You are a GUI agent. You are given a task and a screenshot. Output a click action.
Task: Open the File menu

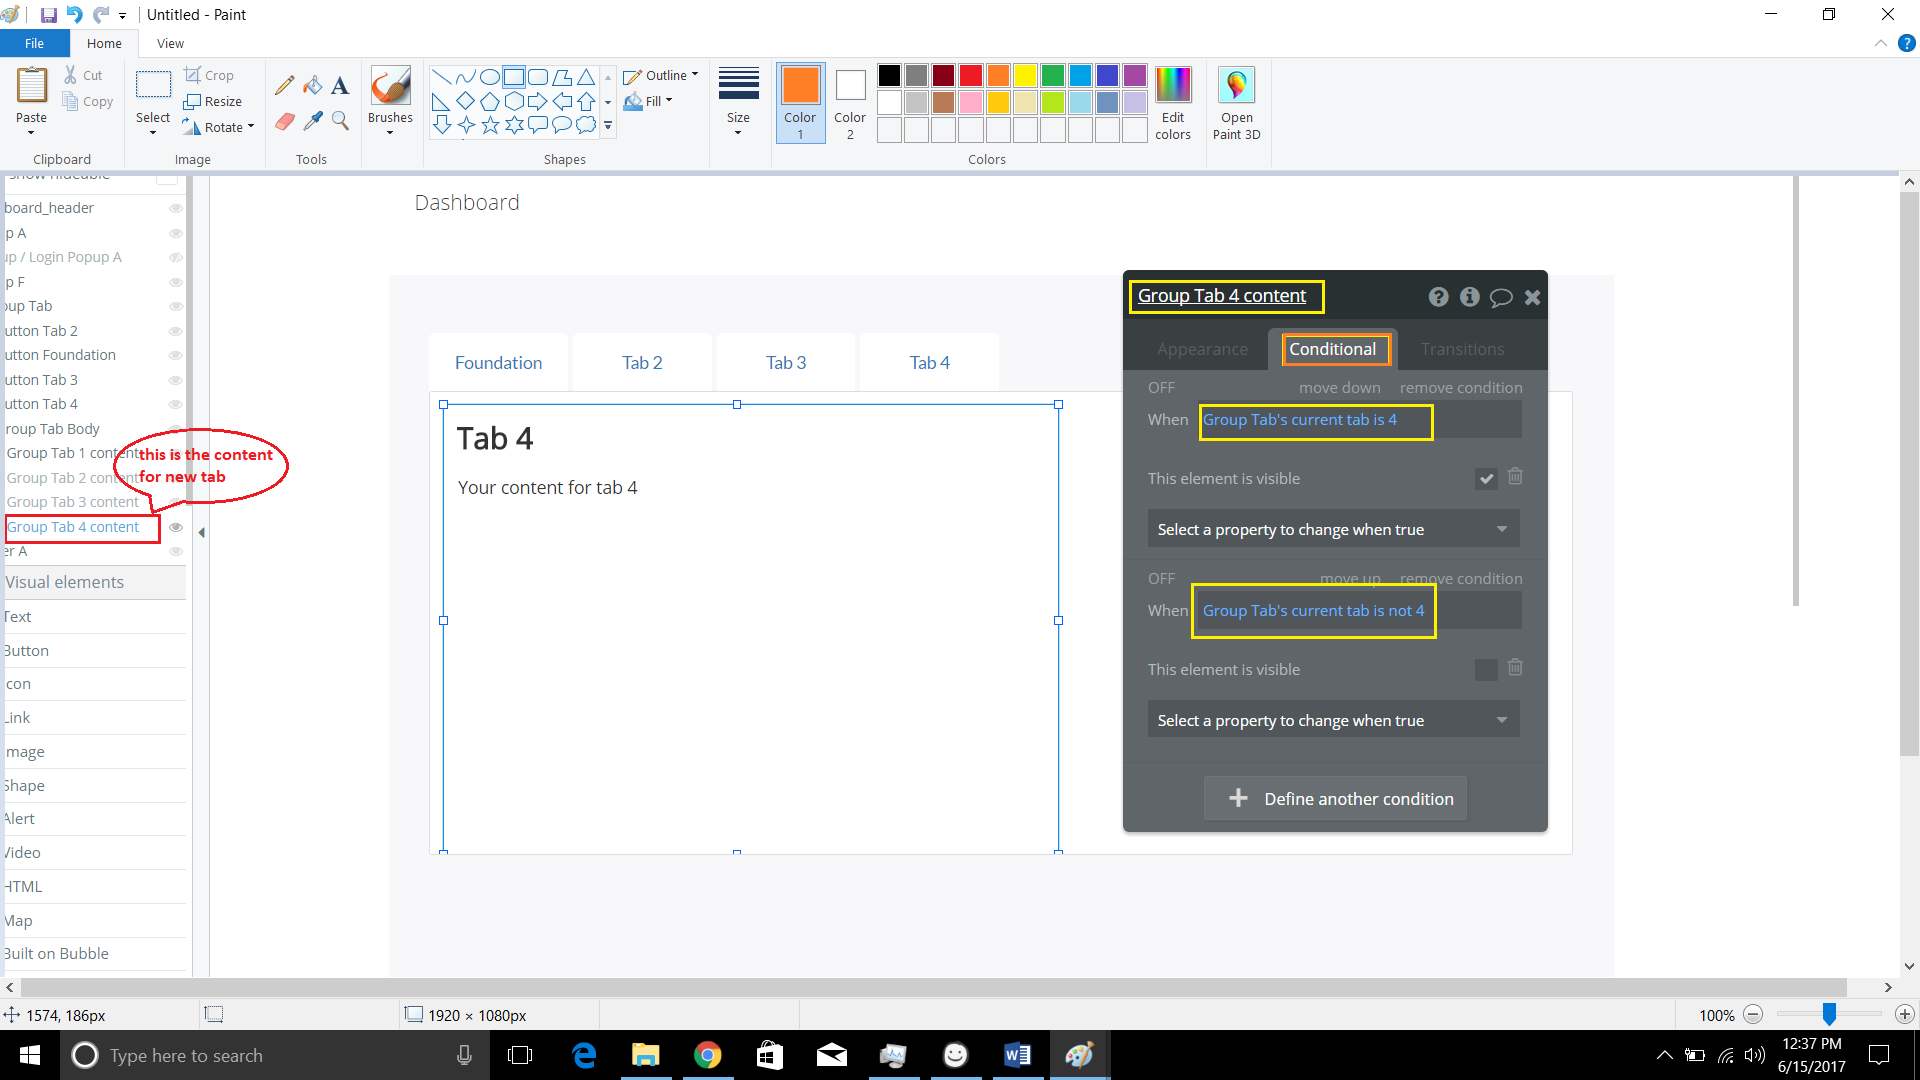click(34, 43)
